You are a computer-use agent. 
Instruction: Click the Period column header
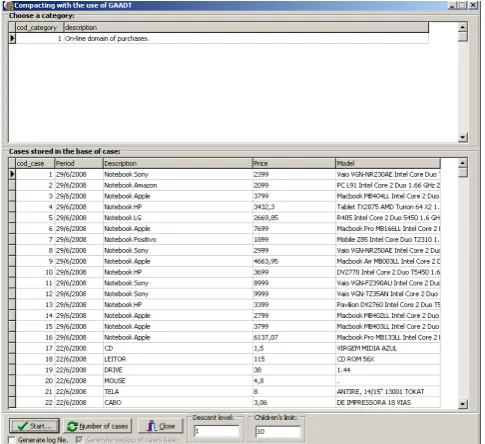click(x=79, y=163)
